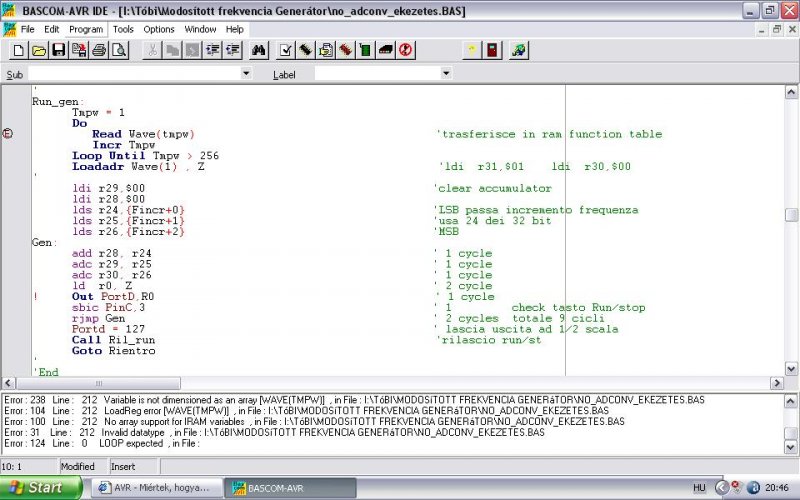Print the source with printer icon
Screen dimensions: 800x500
pyautogui.click(x=99, y=50)
